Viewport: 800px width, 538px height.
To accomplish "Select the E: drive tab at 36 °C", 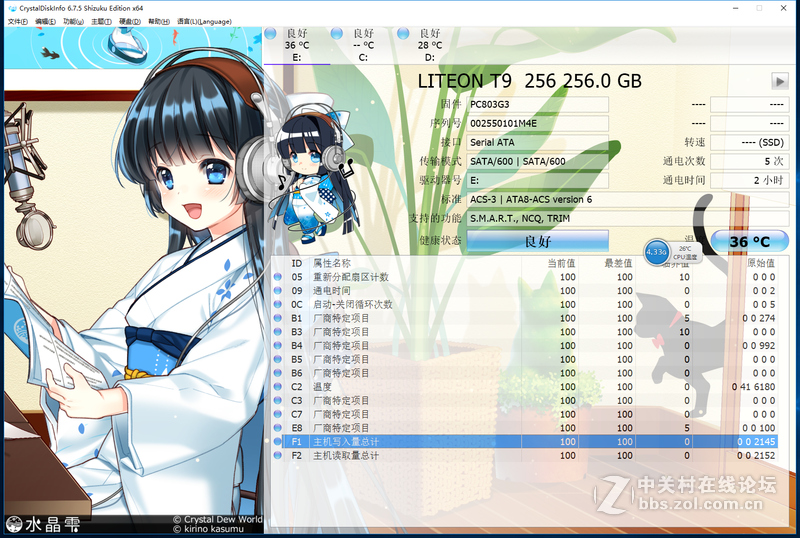I will [297, 45].
